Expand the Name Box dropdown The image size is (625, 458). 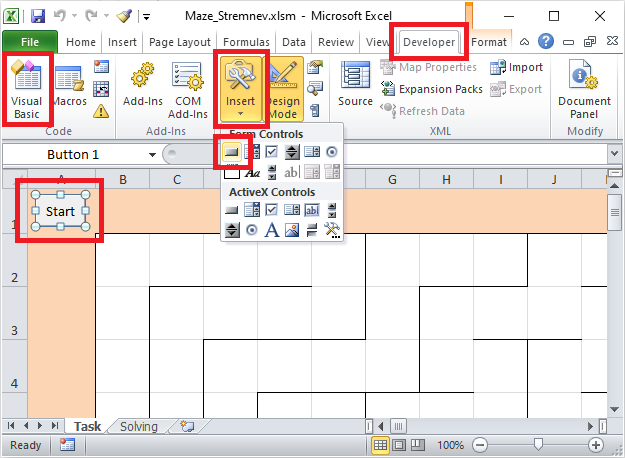(152, 155)
